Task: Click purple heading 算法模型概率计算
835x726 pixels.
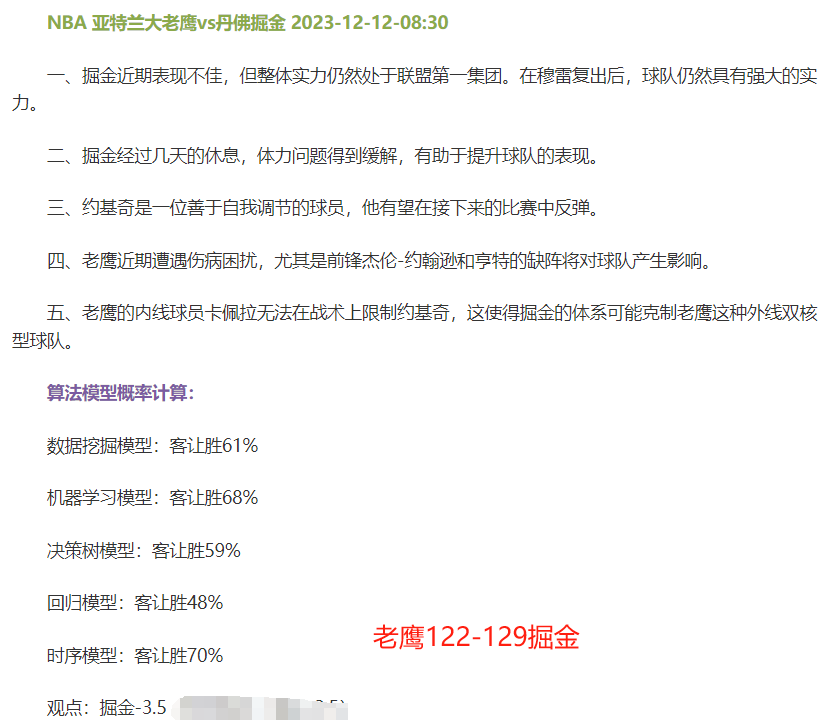Action: pos(120,393)
